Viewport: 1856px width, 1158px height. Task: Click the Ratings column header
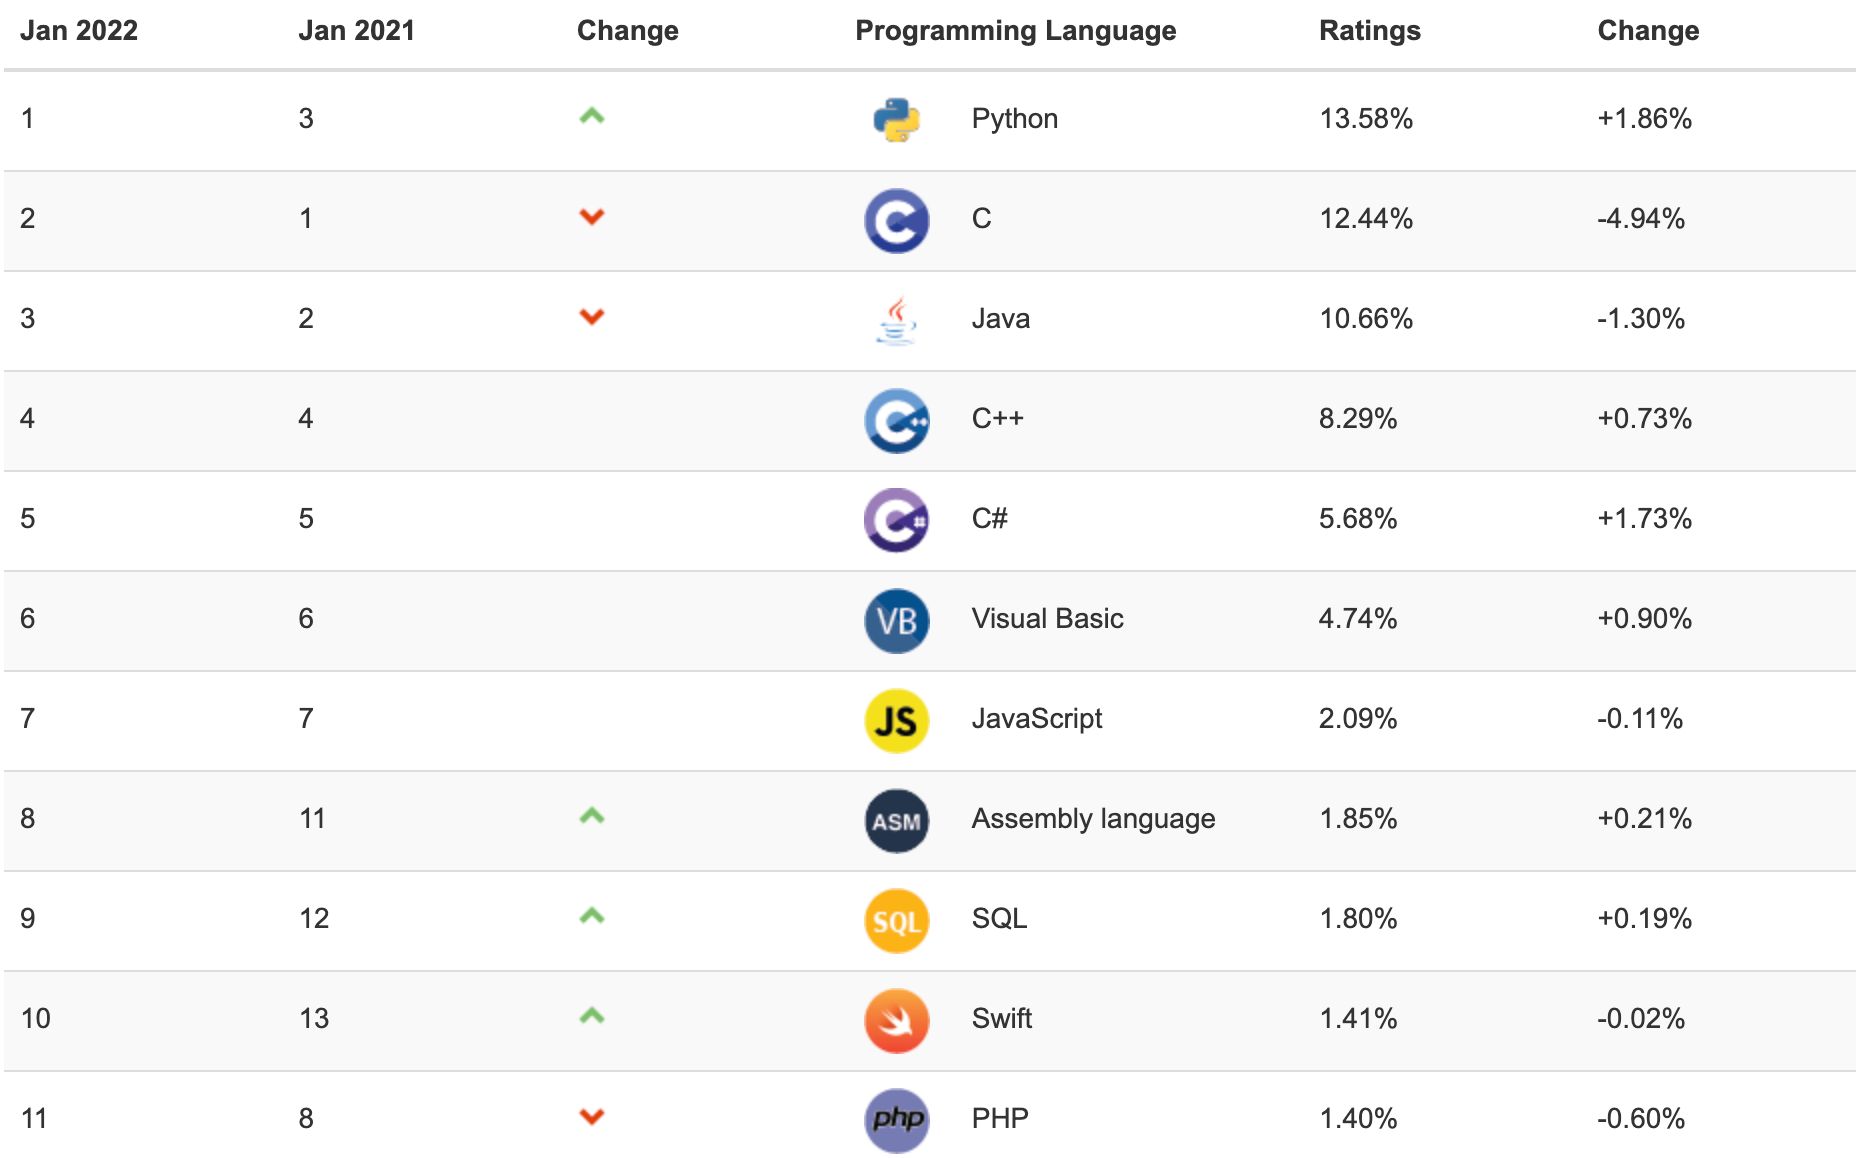(1369, 31)
